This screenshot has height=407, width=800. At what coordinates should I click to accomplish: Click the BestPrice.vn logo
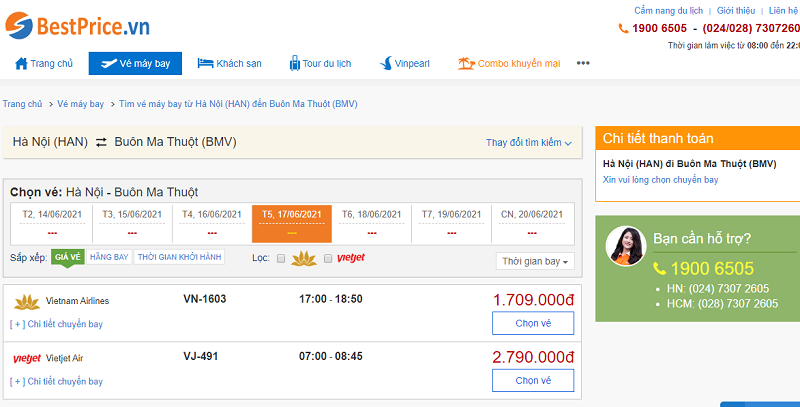(x=77, y=26)
